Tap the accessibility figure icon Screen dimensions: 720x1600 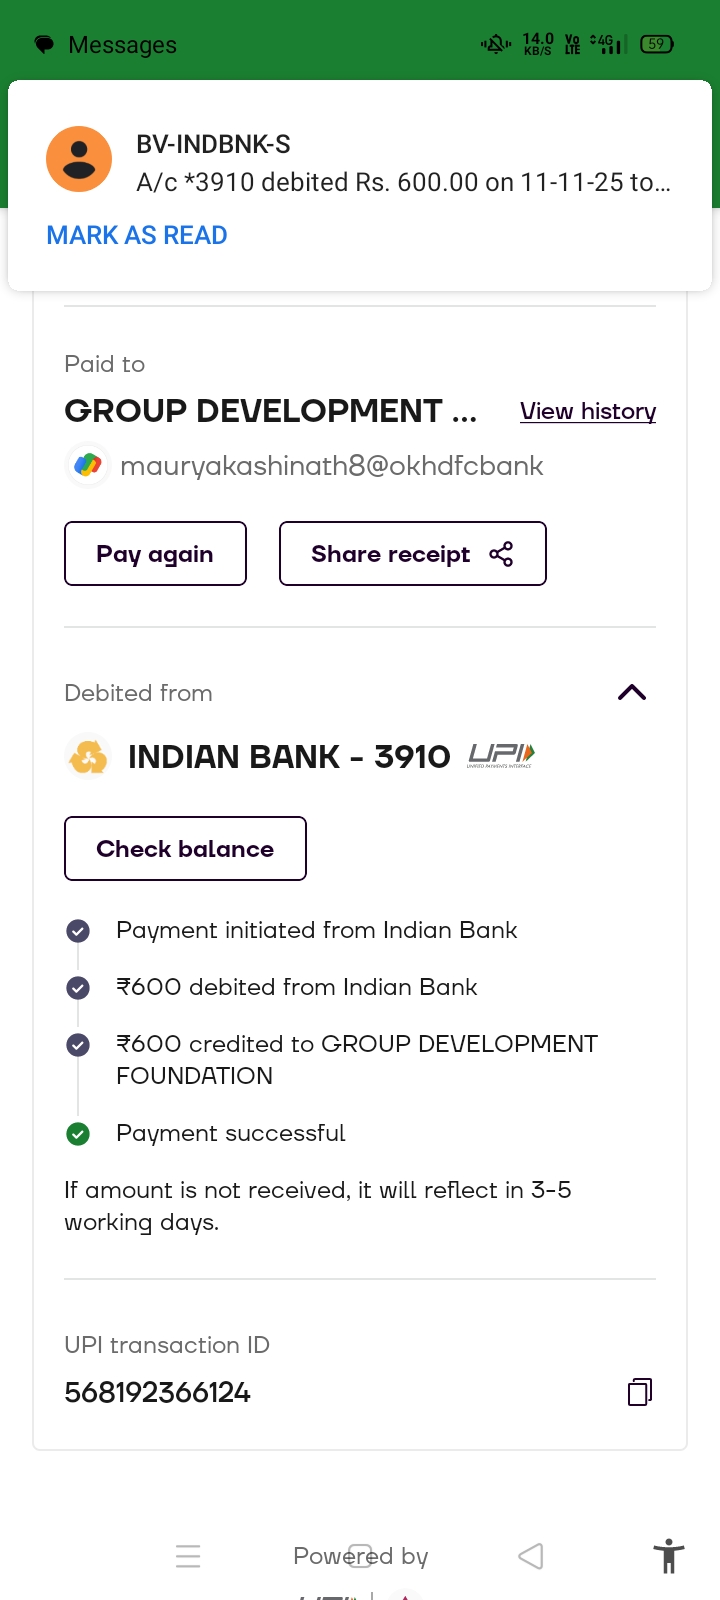click(x=669, y=1557)
